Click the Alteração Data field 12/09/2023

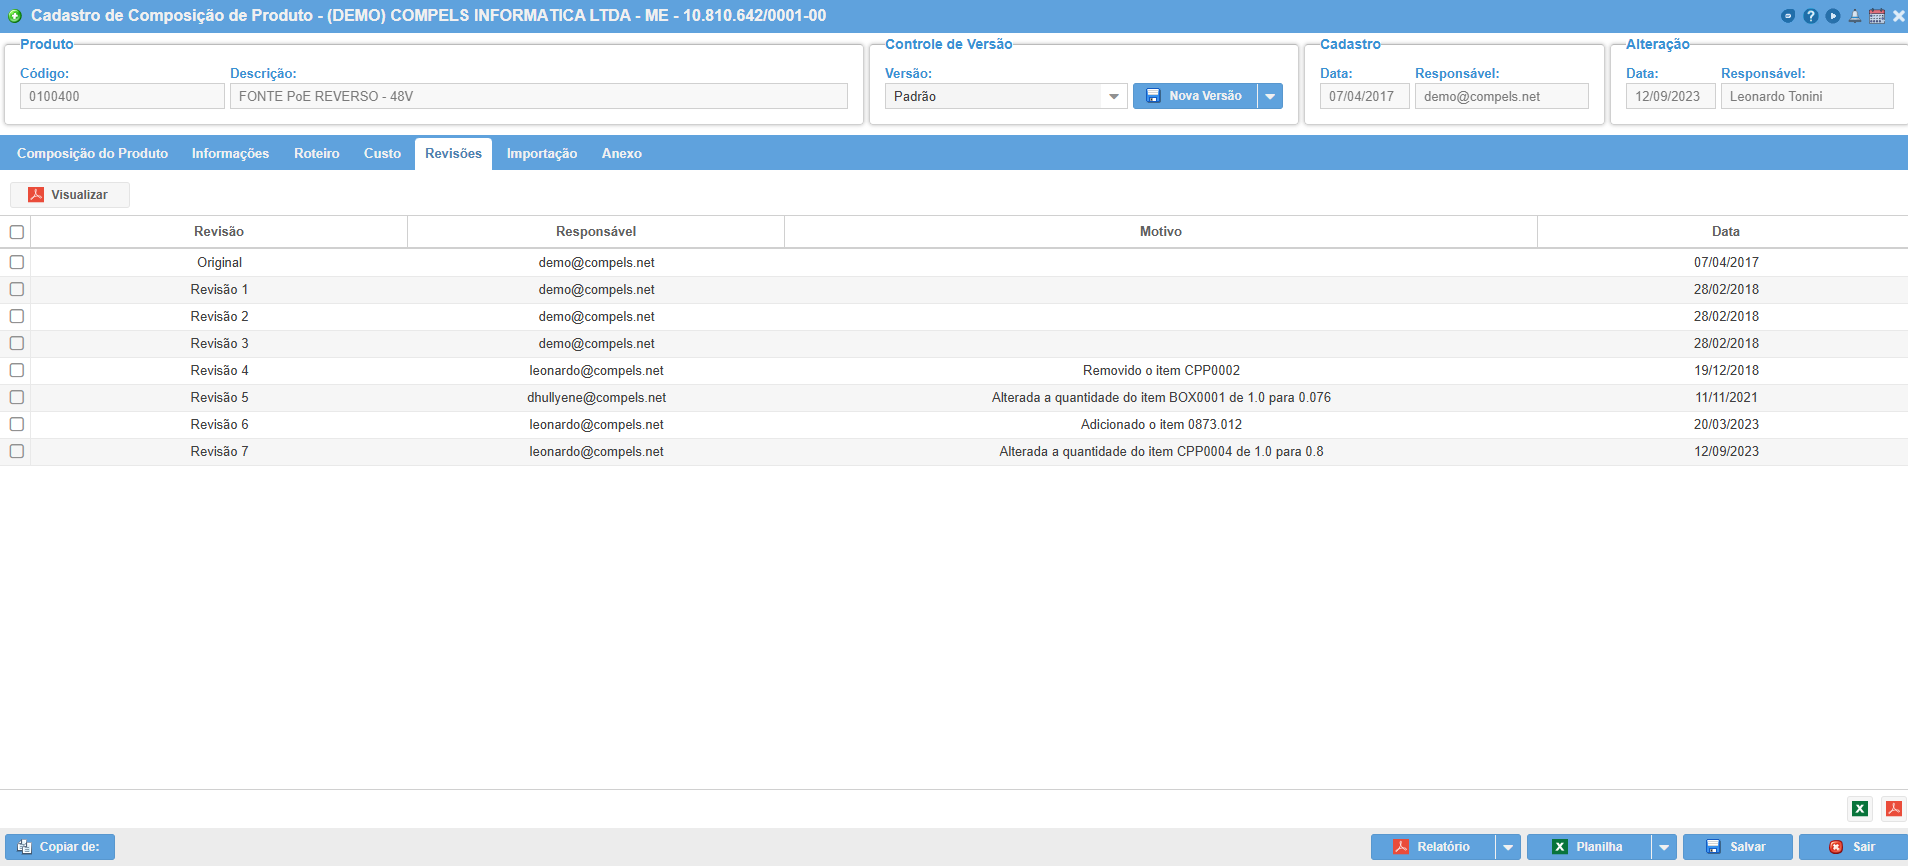(x=1671, y=96)
